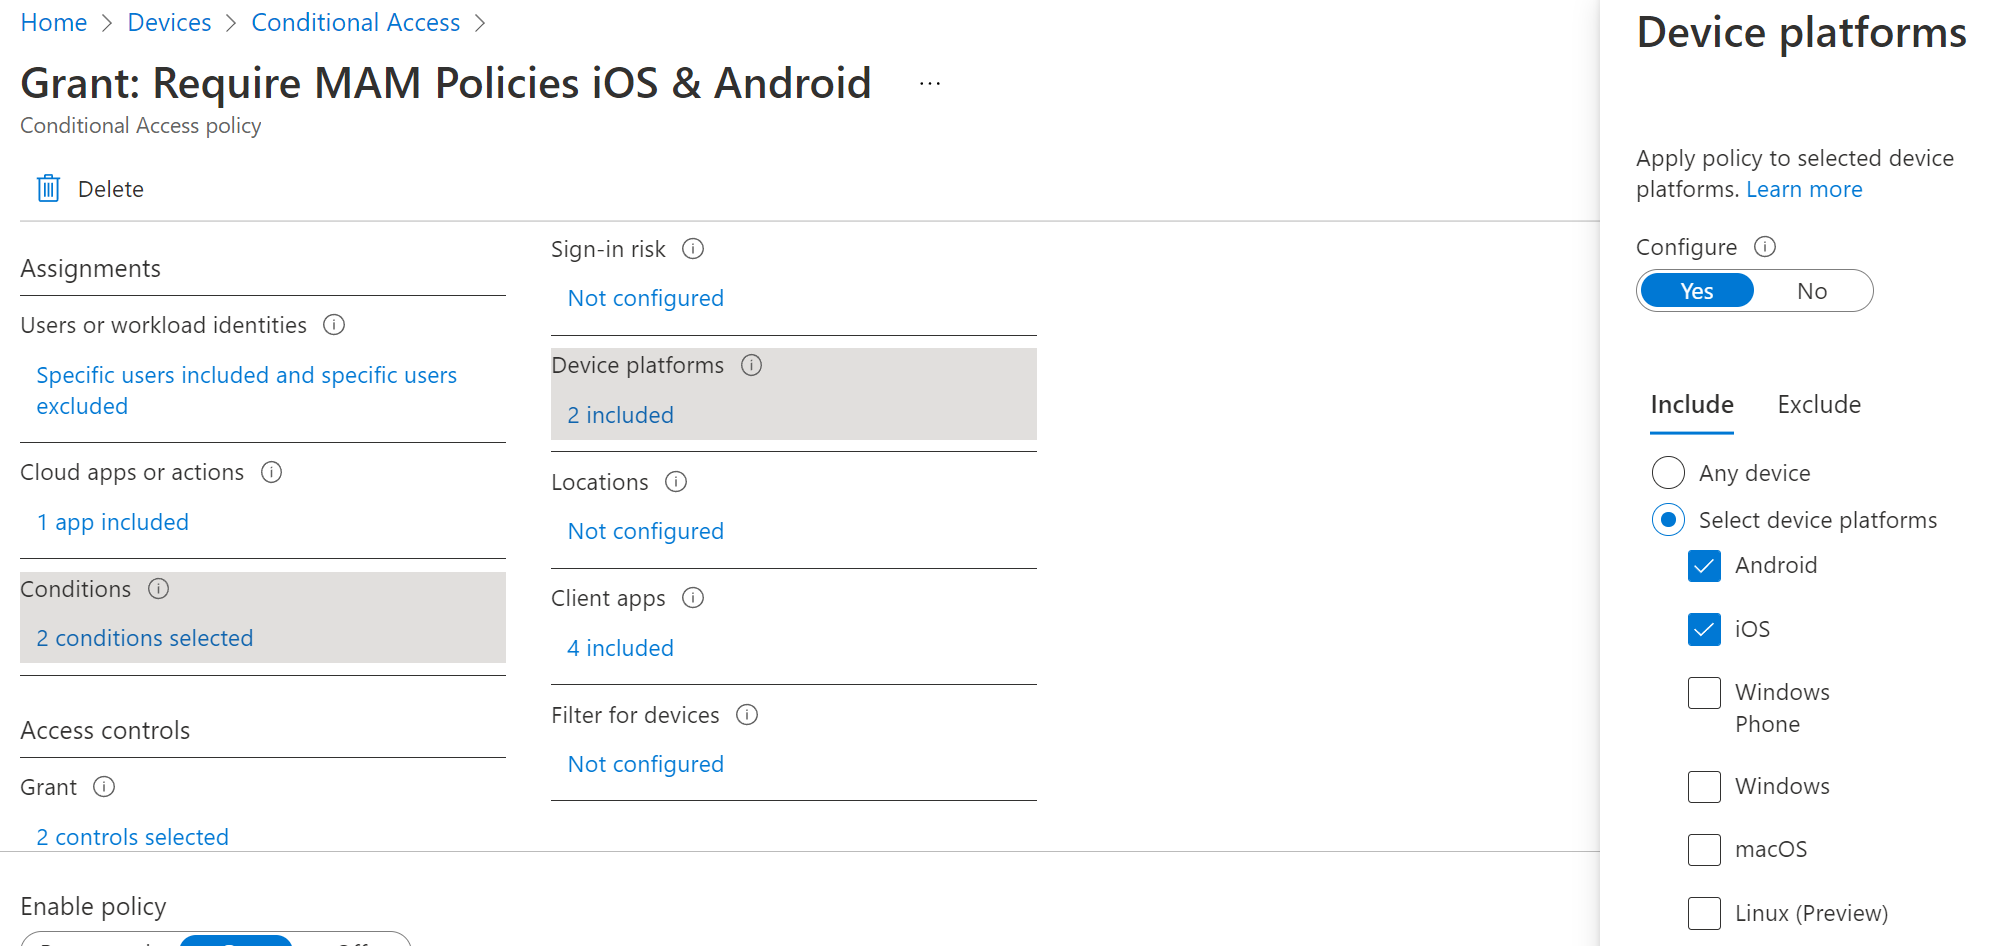This screenshot has width=2005, height=946.
Task: Click info icon beside Sign-in risk
Action: coord(693,249)
